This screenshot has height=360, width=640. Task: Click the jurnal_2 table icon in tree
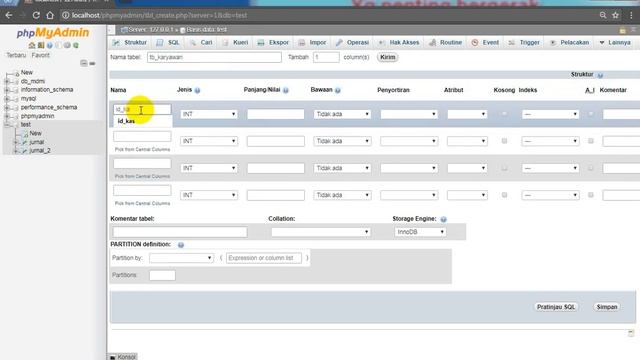pyautogui.click(x=24, y=151)
